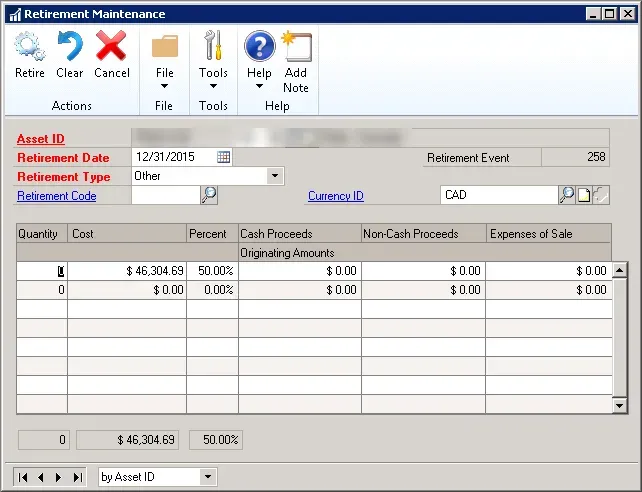Screen dimensions: 642x492
Task: Click the red Cancel X icon
Action: click(x=111, y=46)
